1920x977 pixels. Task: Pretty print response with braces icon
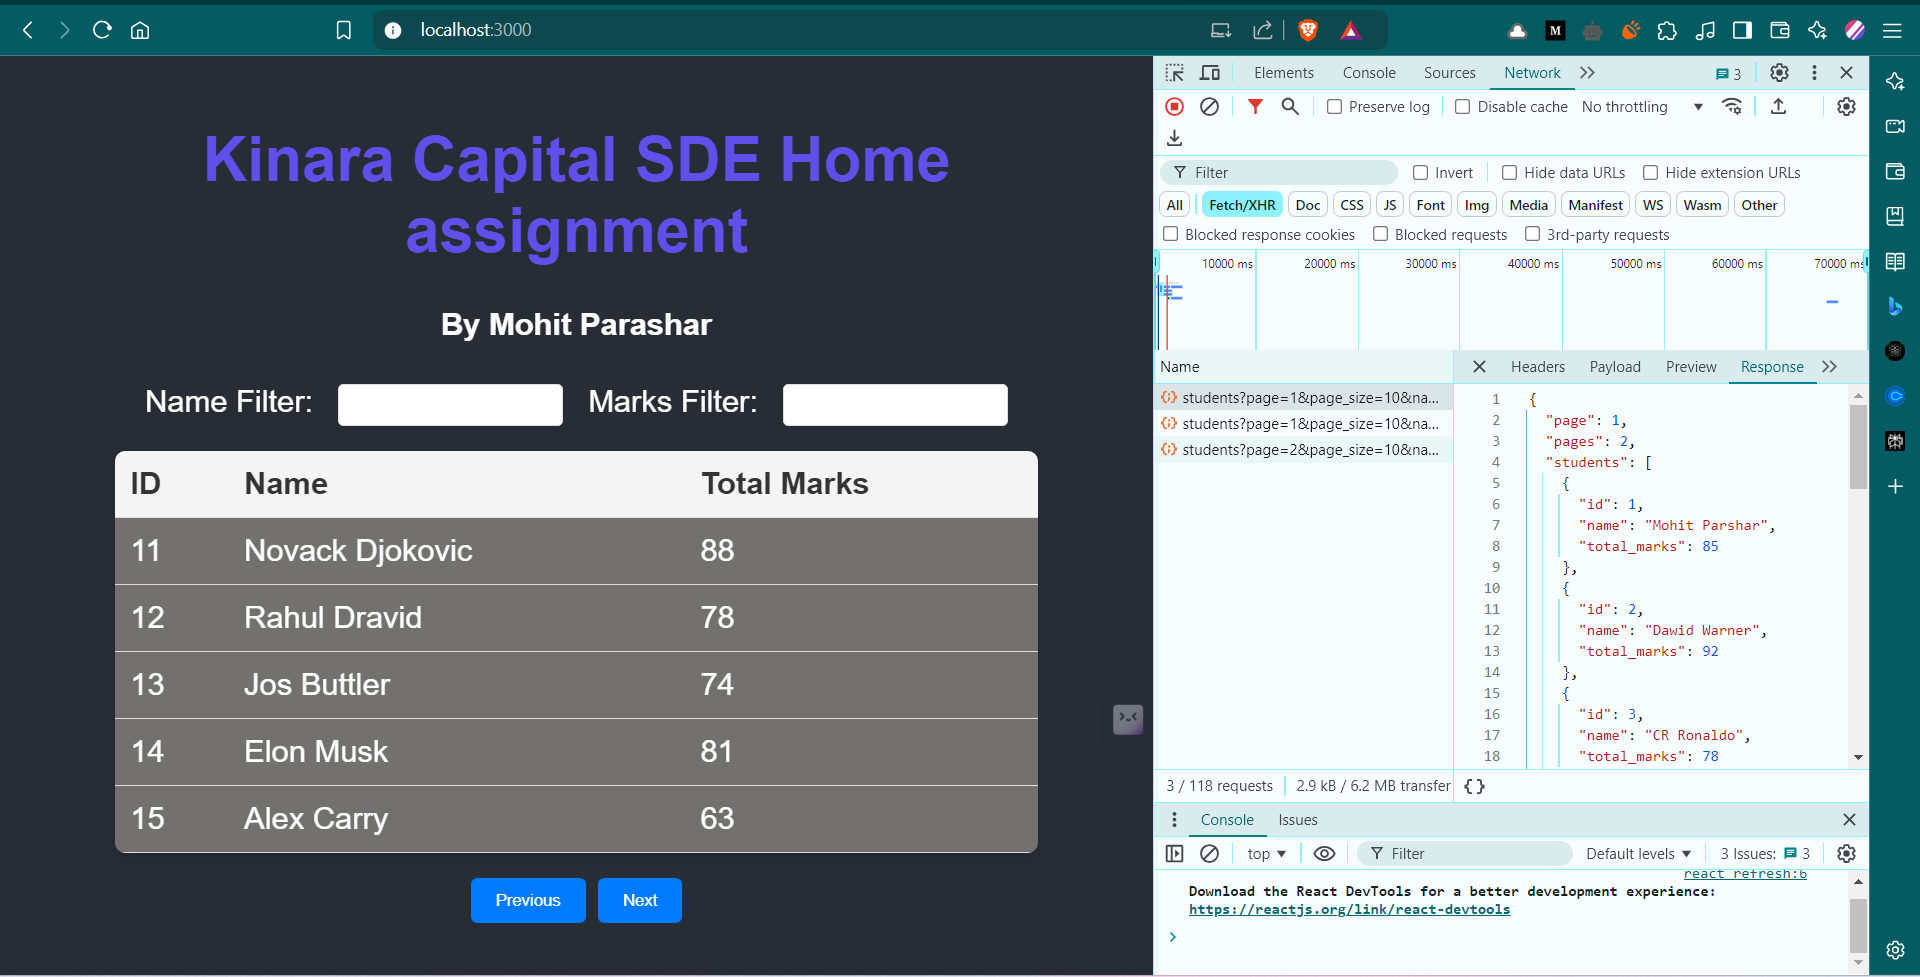point(1474,786)
